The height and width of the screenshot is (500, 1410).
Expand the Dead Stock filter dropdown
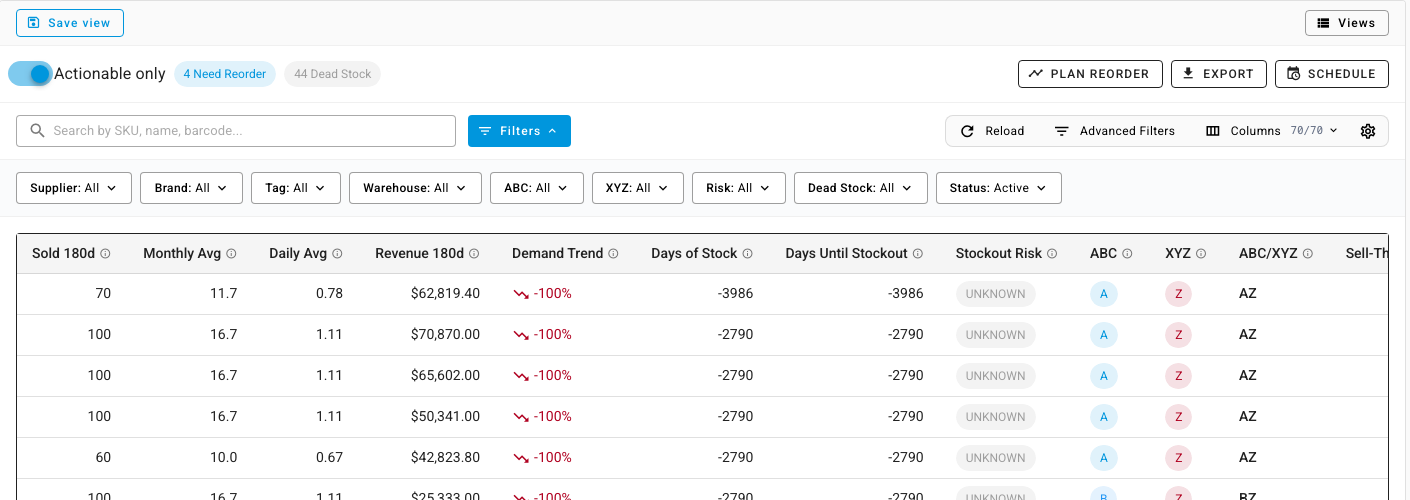click(861, 188)
